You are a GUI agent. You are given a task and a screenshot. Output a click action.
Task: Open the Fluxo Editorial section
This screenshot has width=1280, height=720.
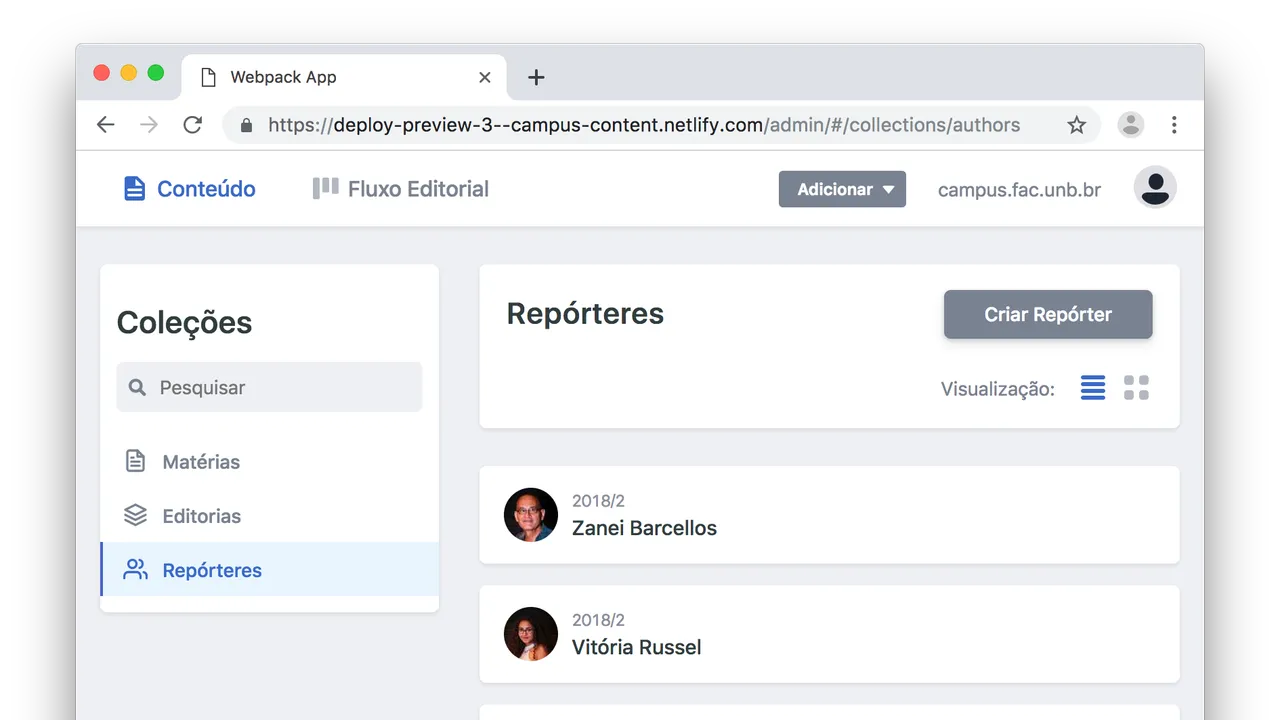coord(400,189)
